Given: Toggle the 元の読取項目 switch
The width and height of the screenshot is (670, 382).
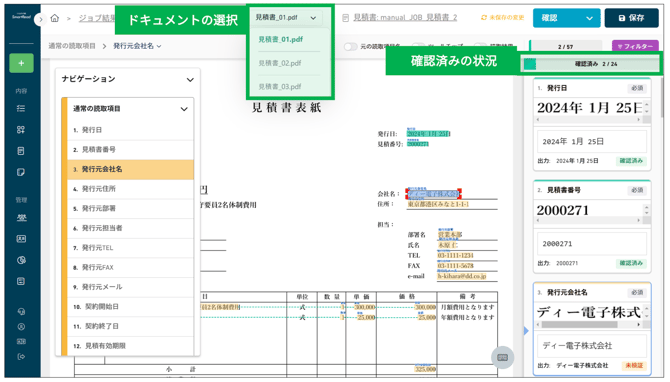Looking at the screenshot, I should (350, 46).
